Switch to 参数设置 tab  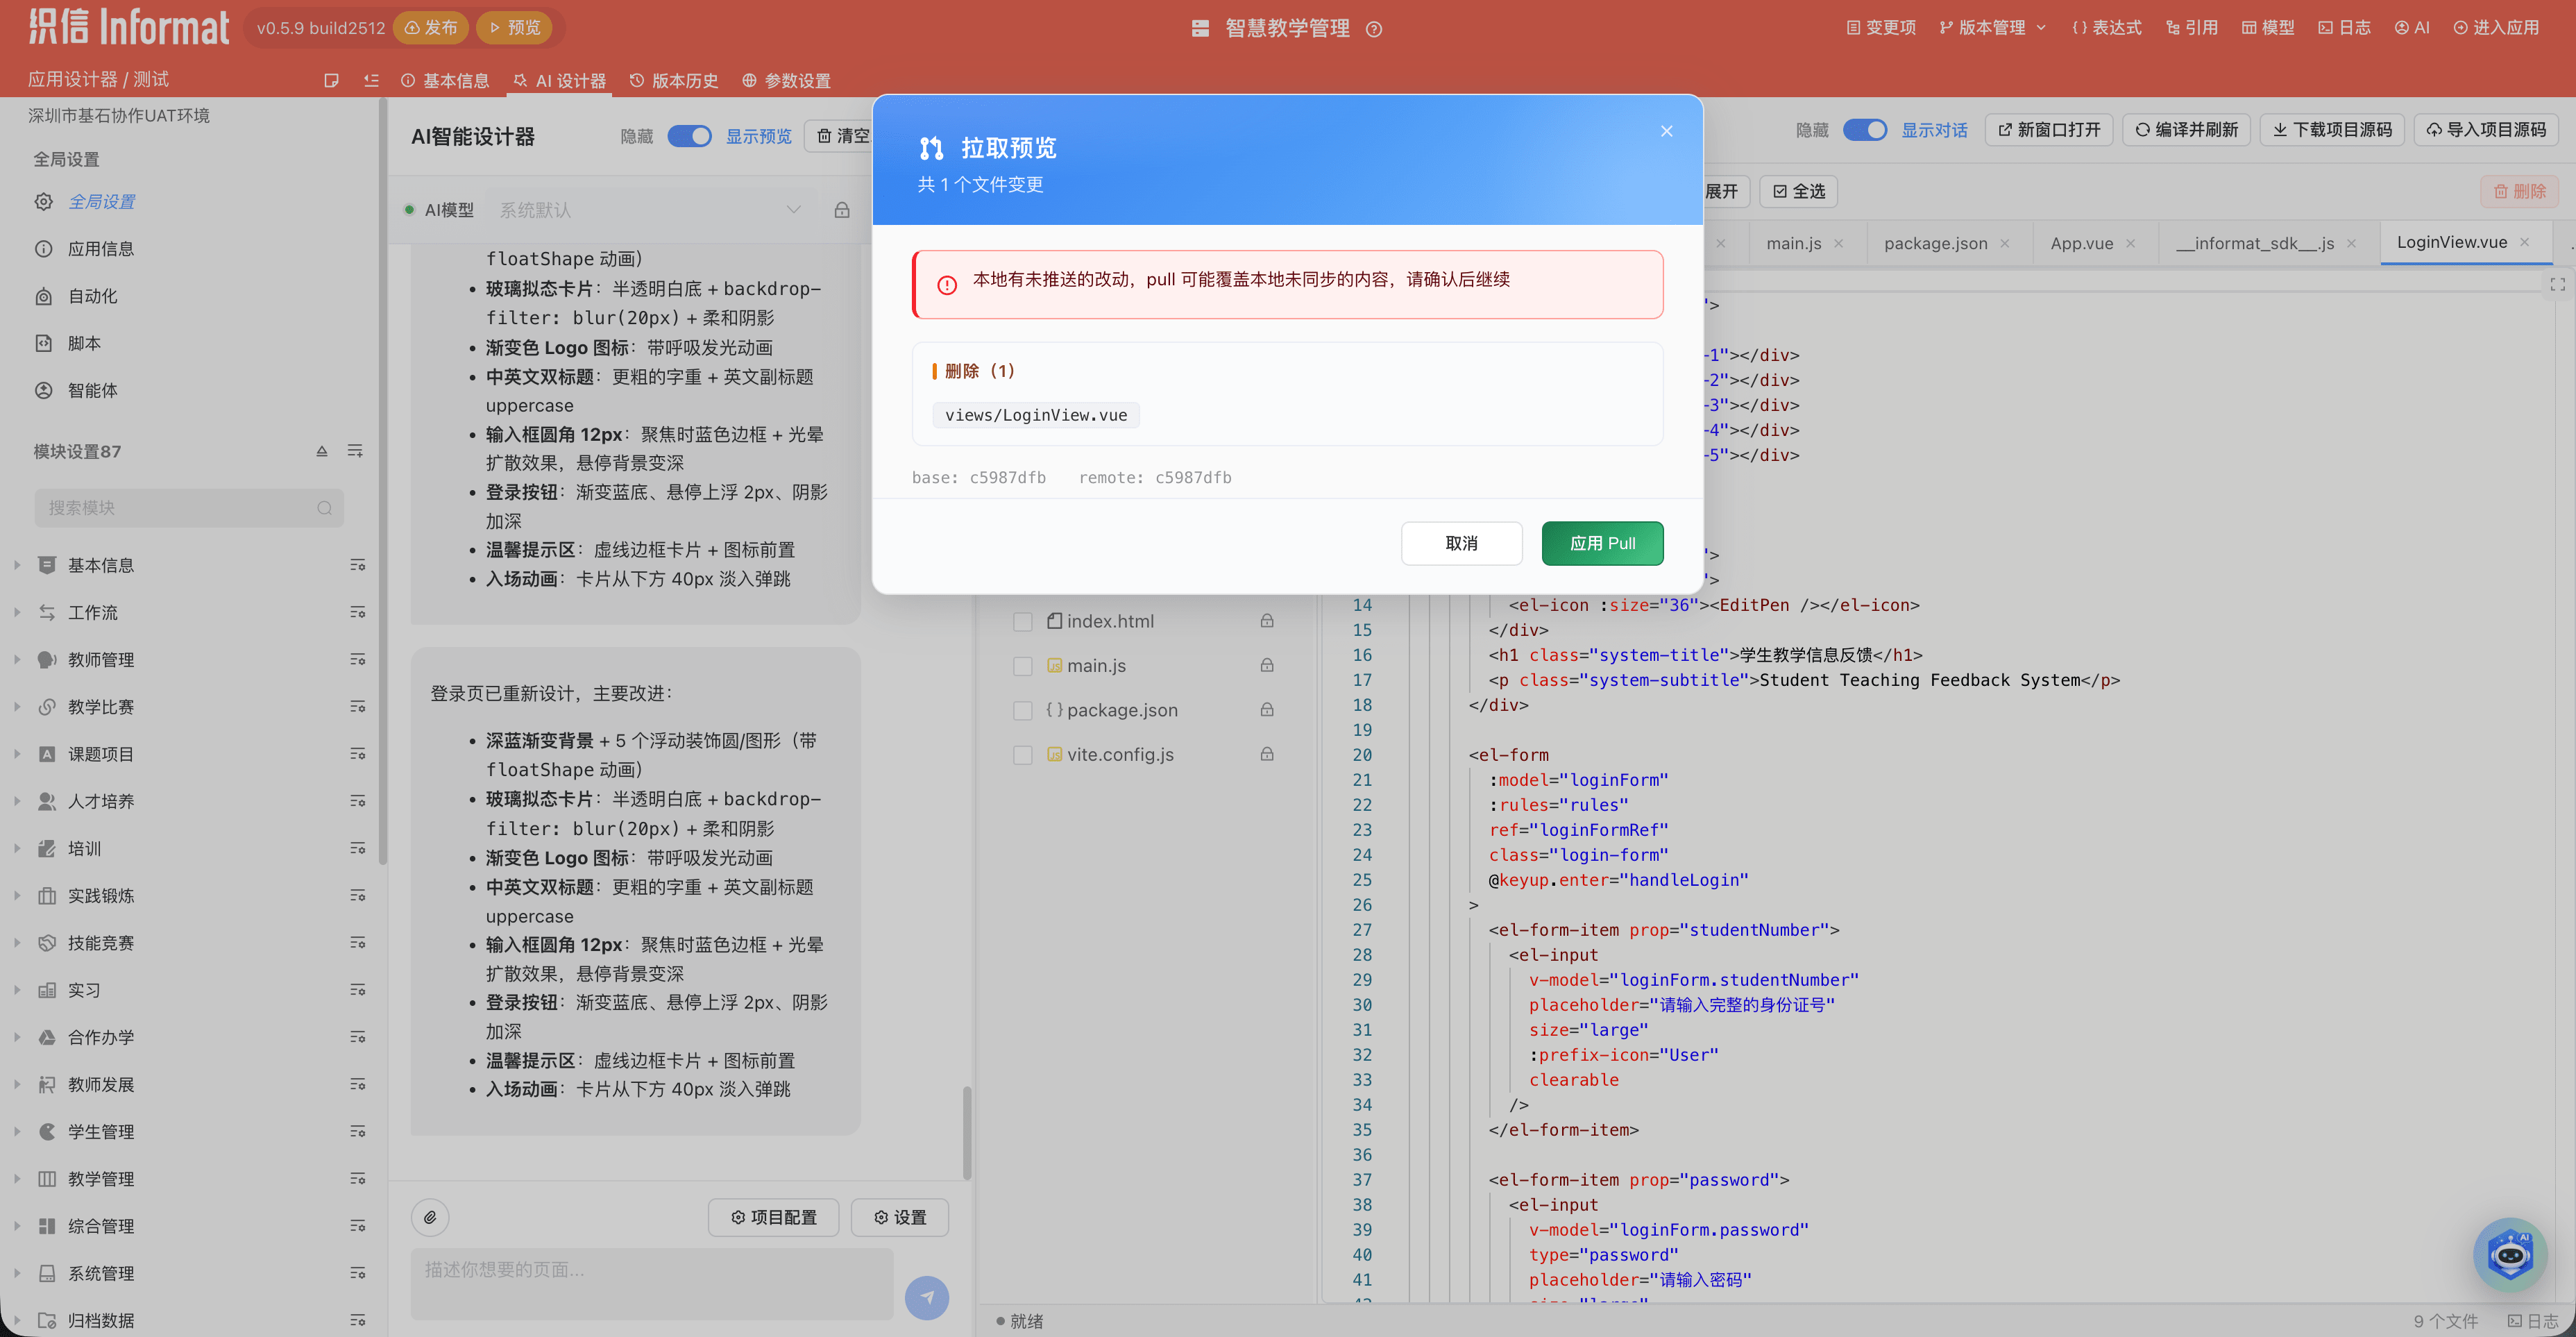(x=787, y=80)
